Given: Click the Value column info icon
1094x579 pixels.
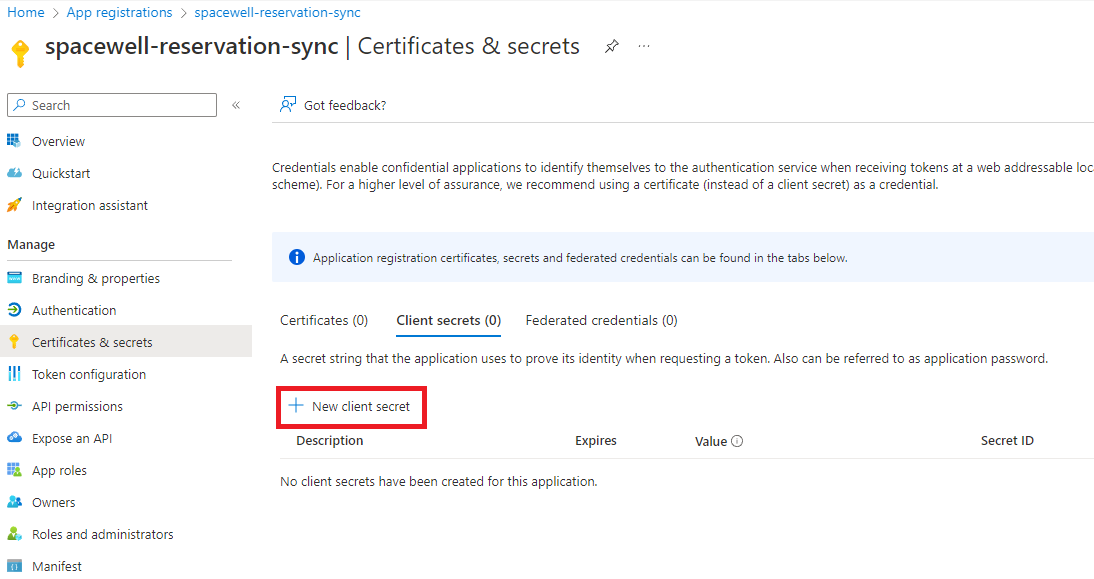Looking at the screenshot, I should pos(737,441).
